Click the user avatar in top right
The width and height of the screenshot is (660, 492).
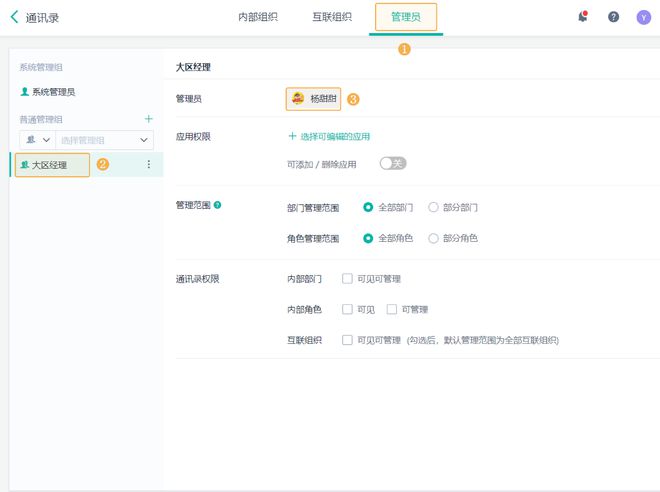[x=643, y=17]
